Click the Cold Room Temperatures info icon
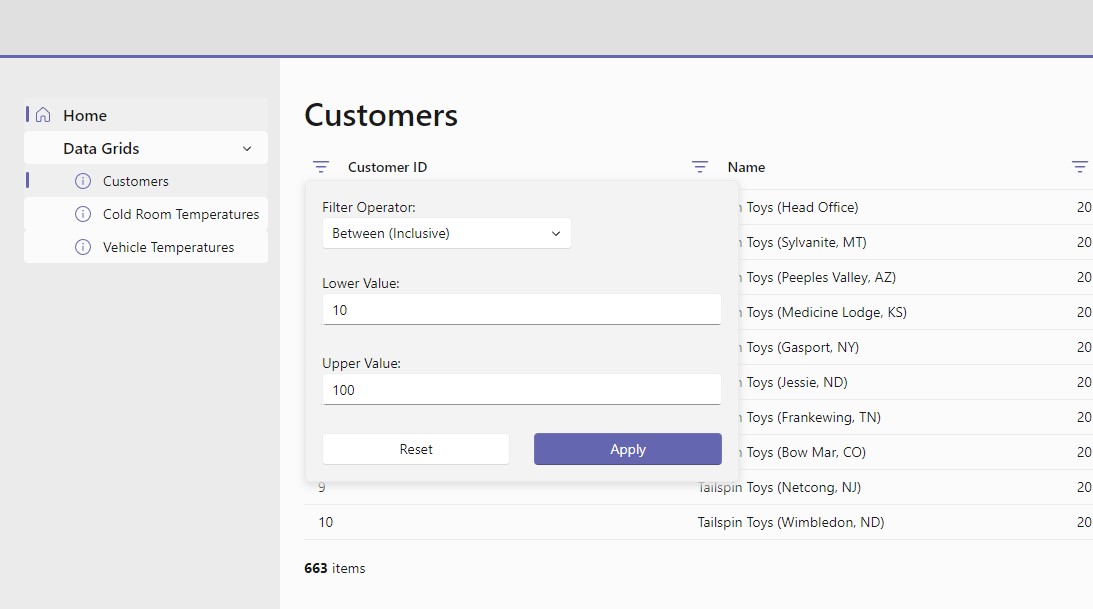This screenshot has height=609, width=1093. click(x=83, y=214)
